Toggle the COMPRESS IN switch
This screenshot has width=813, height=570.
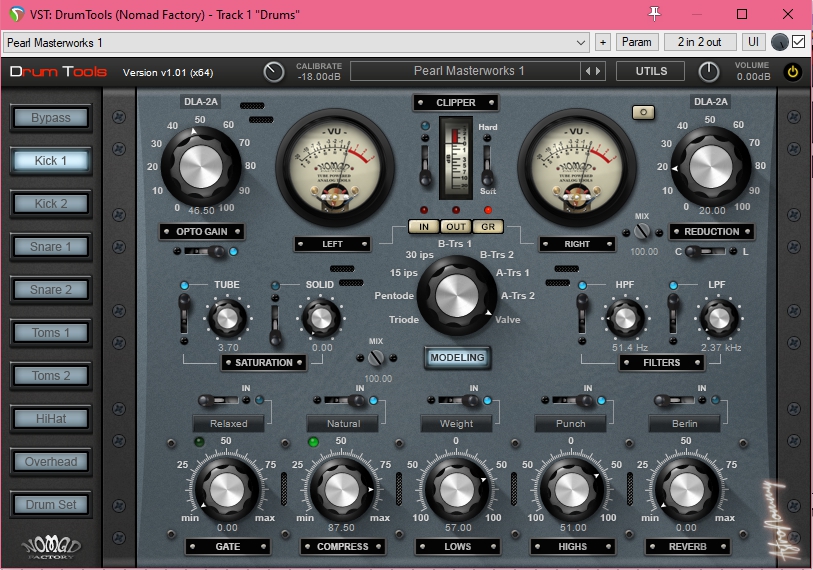(344, 400)
